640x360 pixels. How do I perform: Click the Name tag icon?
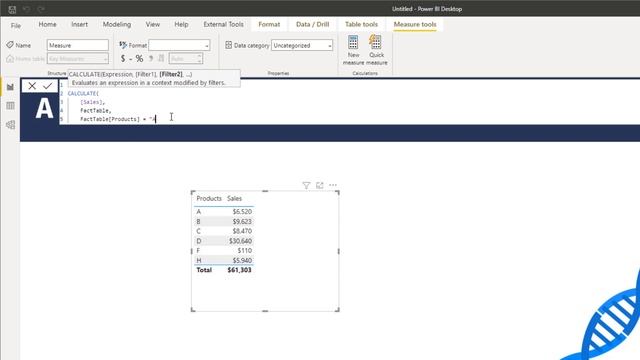[10, 45]
